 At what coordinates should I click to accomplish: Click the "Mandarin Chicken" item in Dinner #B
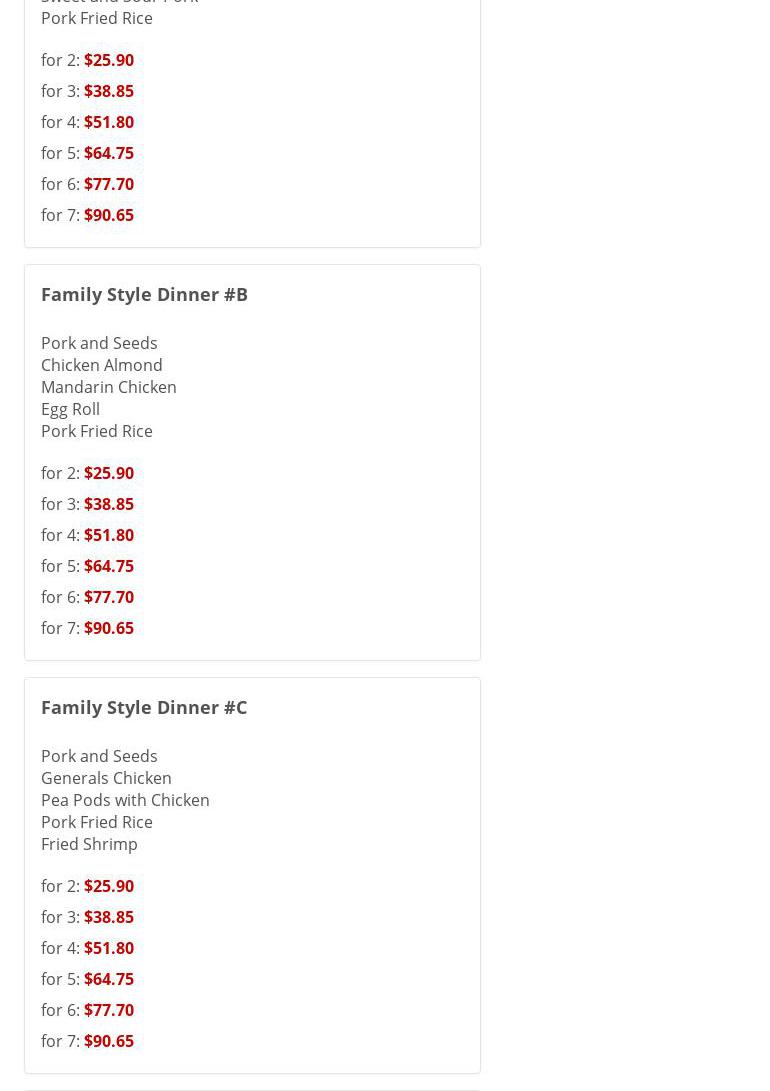tap(109, 387)
